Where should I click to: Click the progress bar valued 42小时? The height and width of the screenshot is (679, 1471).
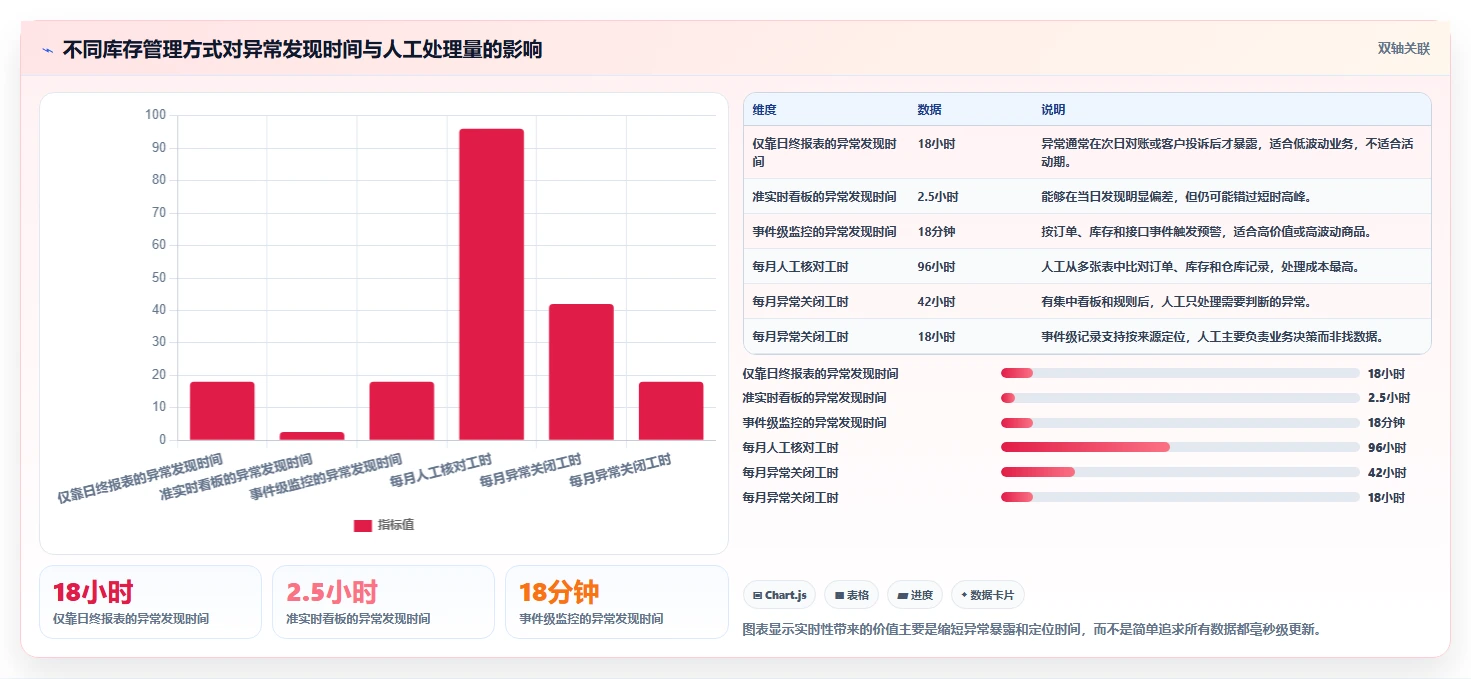coord(1180,472)
